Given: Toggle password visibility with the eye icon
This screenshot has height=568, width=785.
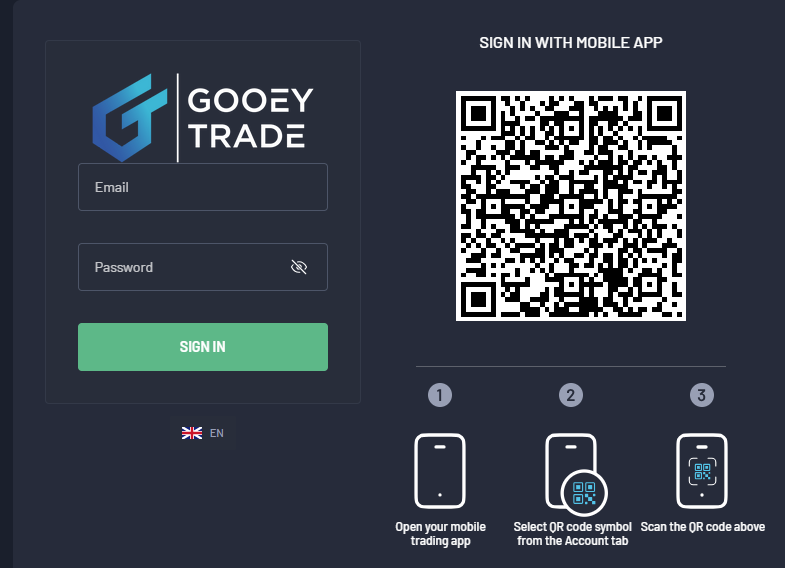Looking at the screenshot, I should [299, 267].
